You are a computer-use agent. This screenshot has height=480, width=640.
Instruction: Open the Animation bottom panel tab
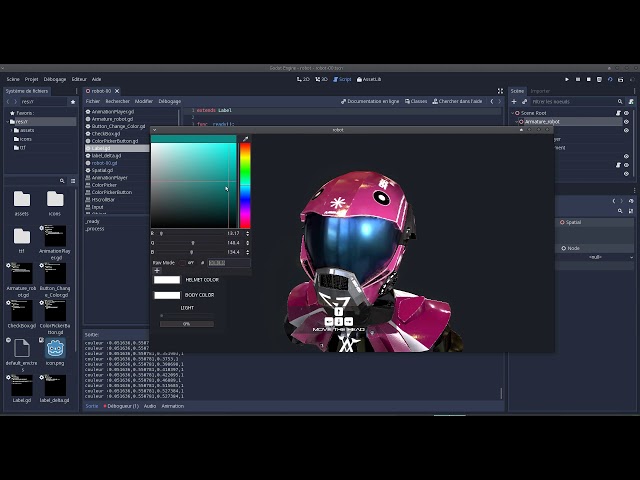click(x=173, y=406)
